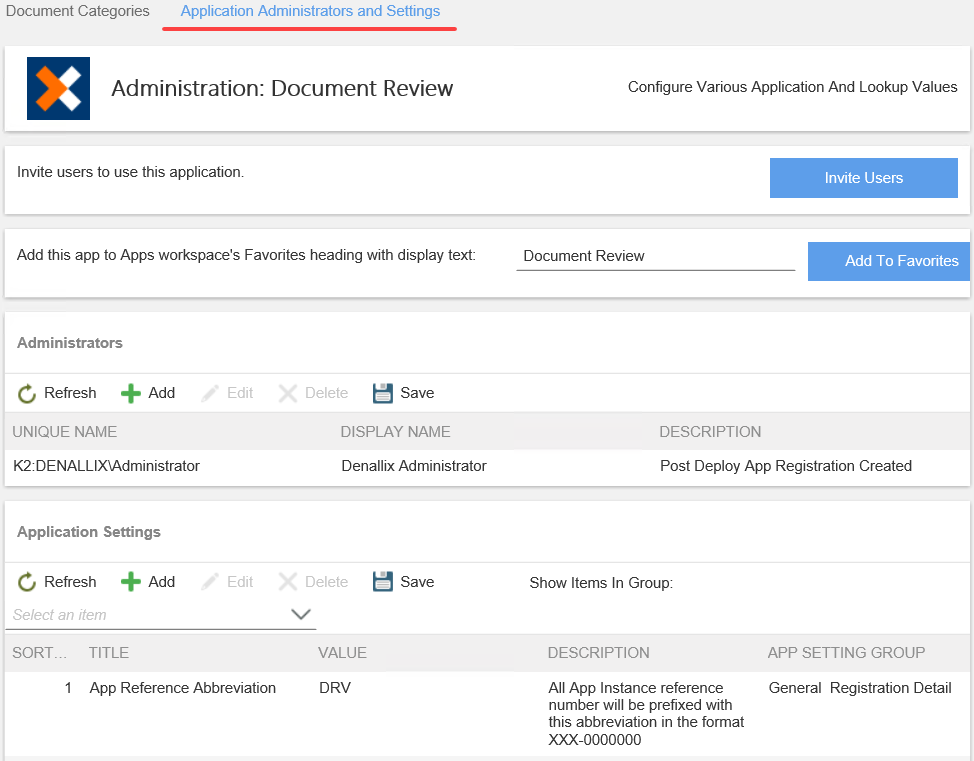Click green Add icon in Application Settings

pos(131,583)
